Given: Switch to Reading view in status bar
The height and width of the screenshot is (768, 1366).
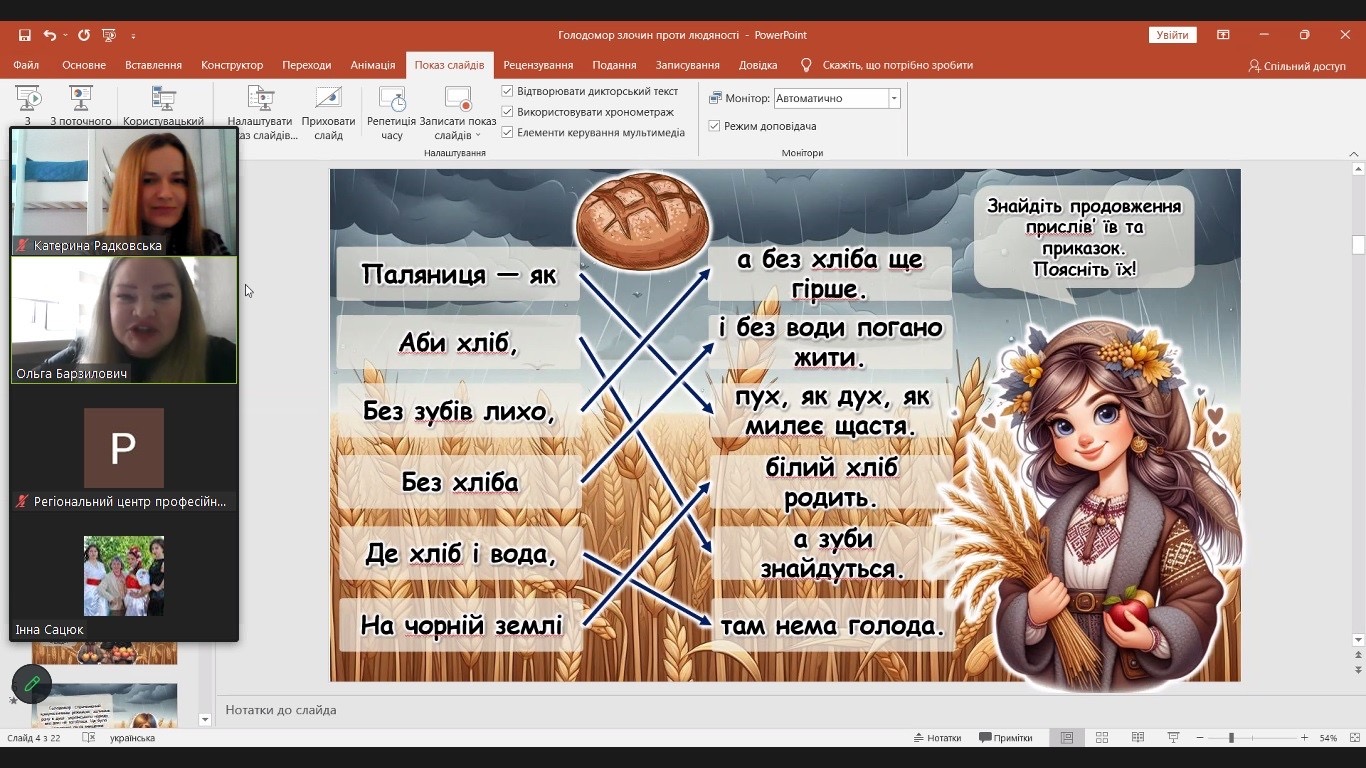Looking at the screenshot, I should point(1138,738).
